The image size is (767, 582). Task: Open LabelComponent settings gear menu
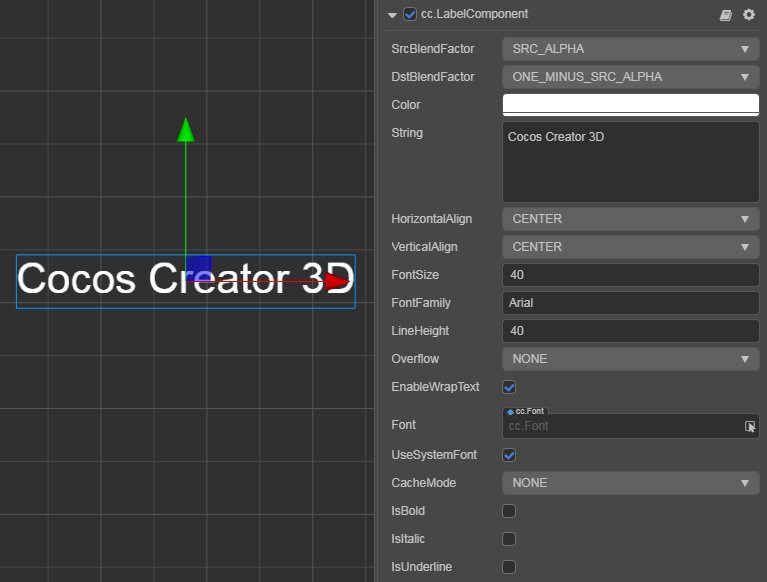click(748, 15)
